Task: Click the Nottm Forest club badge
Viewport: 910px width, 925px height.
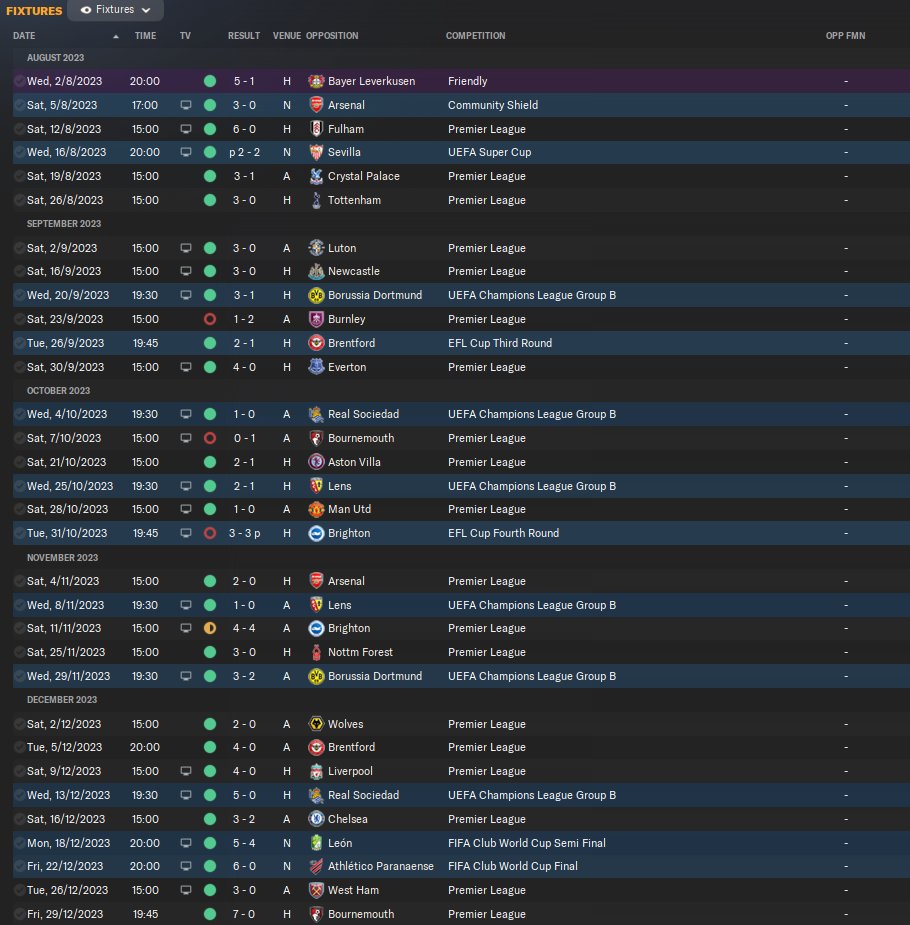Action: [316, 652]
